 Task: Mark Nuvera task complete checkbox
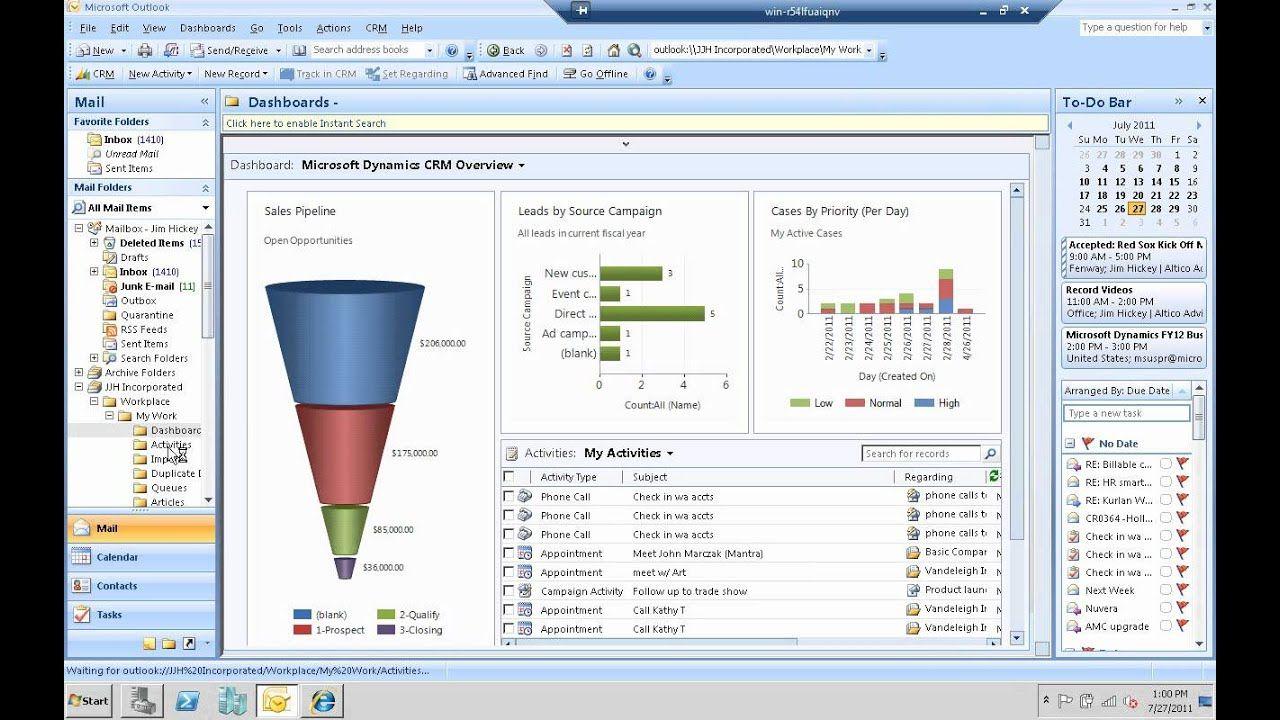point(1165,608)
